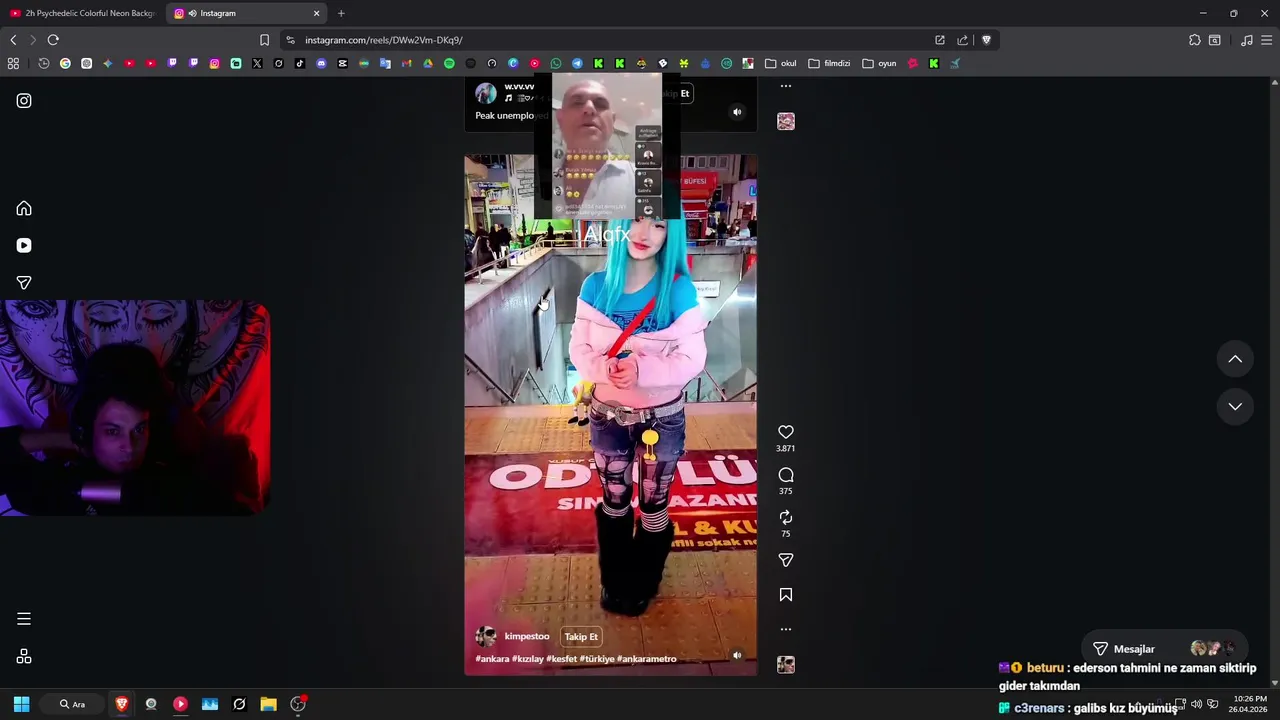This screenshot has height=720, width=1280.
Task: Open direct messages paper plane in sidebar
Action: (x=24, y=283)
